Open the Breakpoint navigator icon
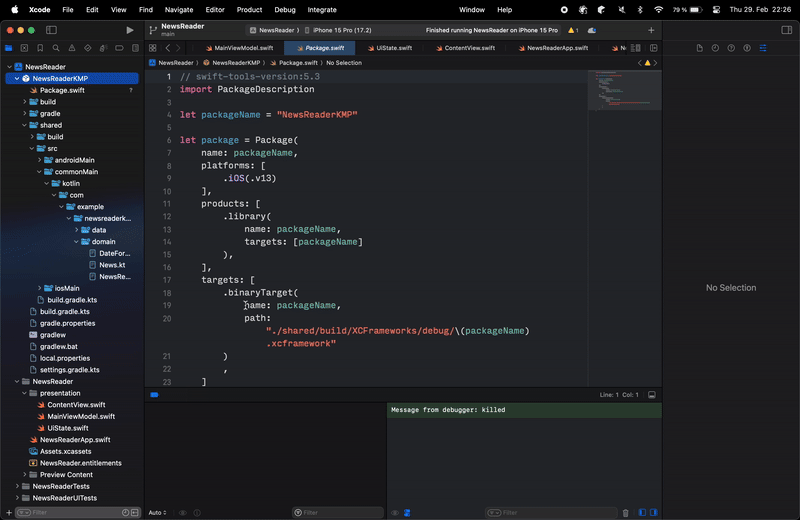The width and height of the screenshot is (800, 520). [x=119, y=48]
